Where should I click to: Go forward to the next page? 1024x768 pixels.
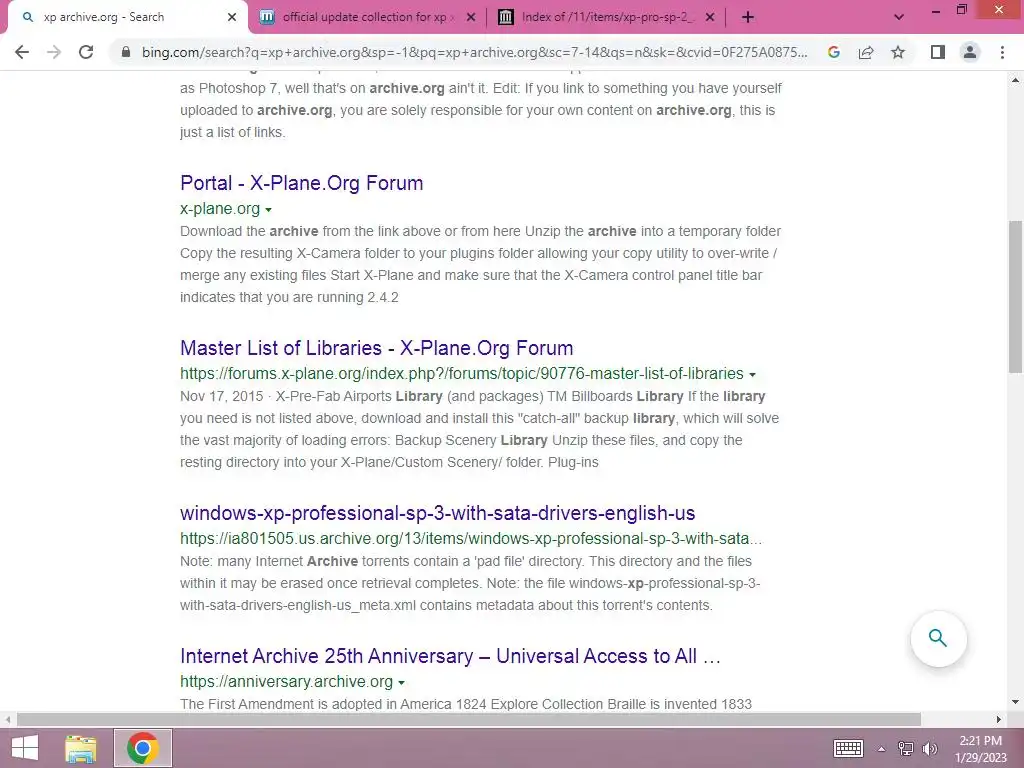pos(54,52)
